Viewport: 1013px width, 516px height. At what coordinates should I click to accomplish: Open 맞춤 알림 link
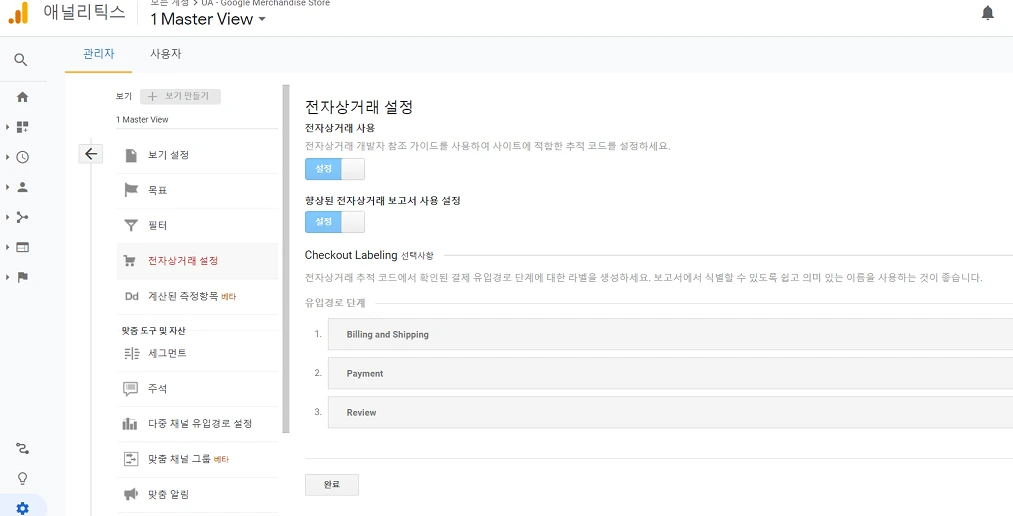click(169, 495)
